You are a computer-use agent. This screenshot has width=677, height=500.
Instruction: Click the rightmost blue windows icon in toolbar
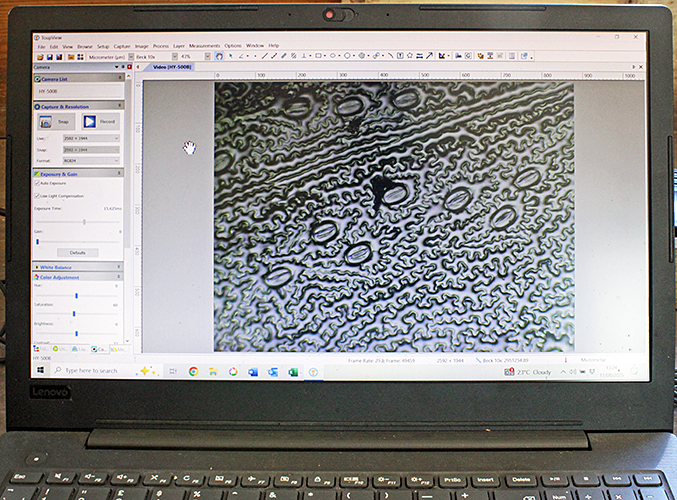[x=524, y=56]
